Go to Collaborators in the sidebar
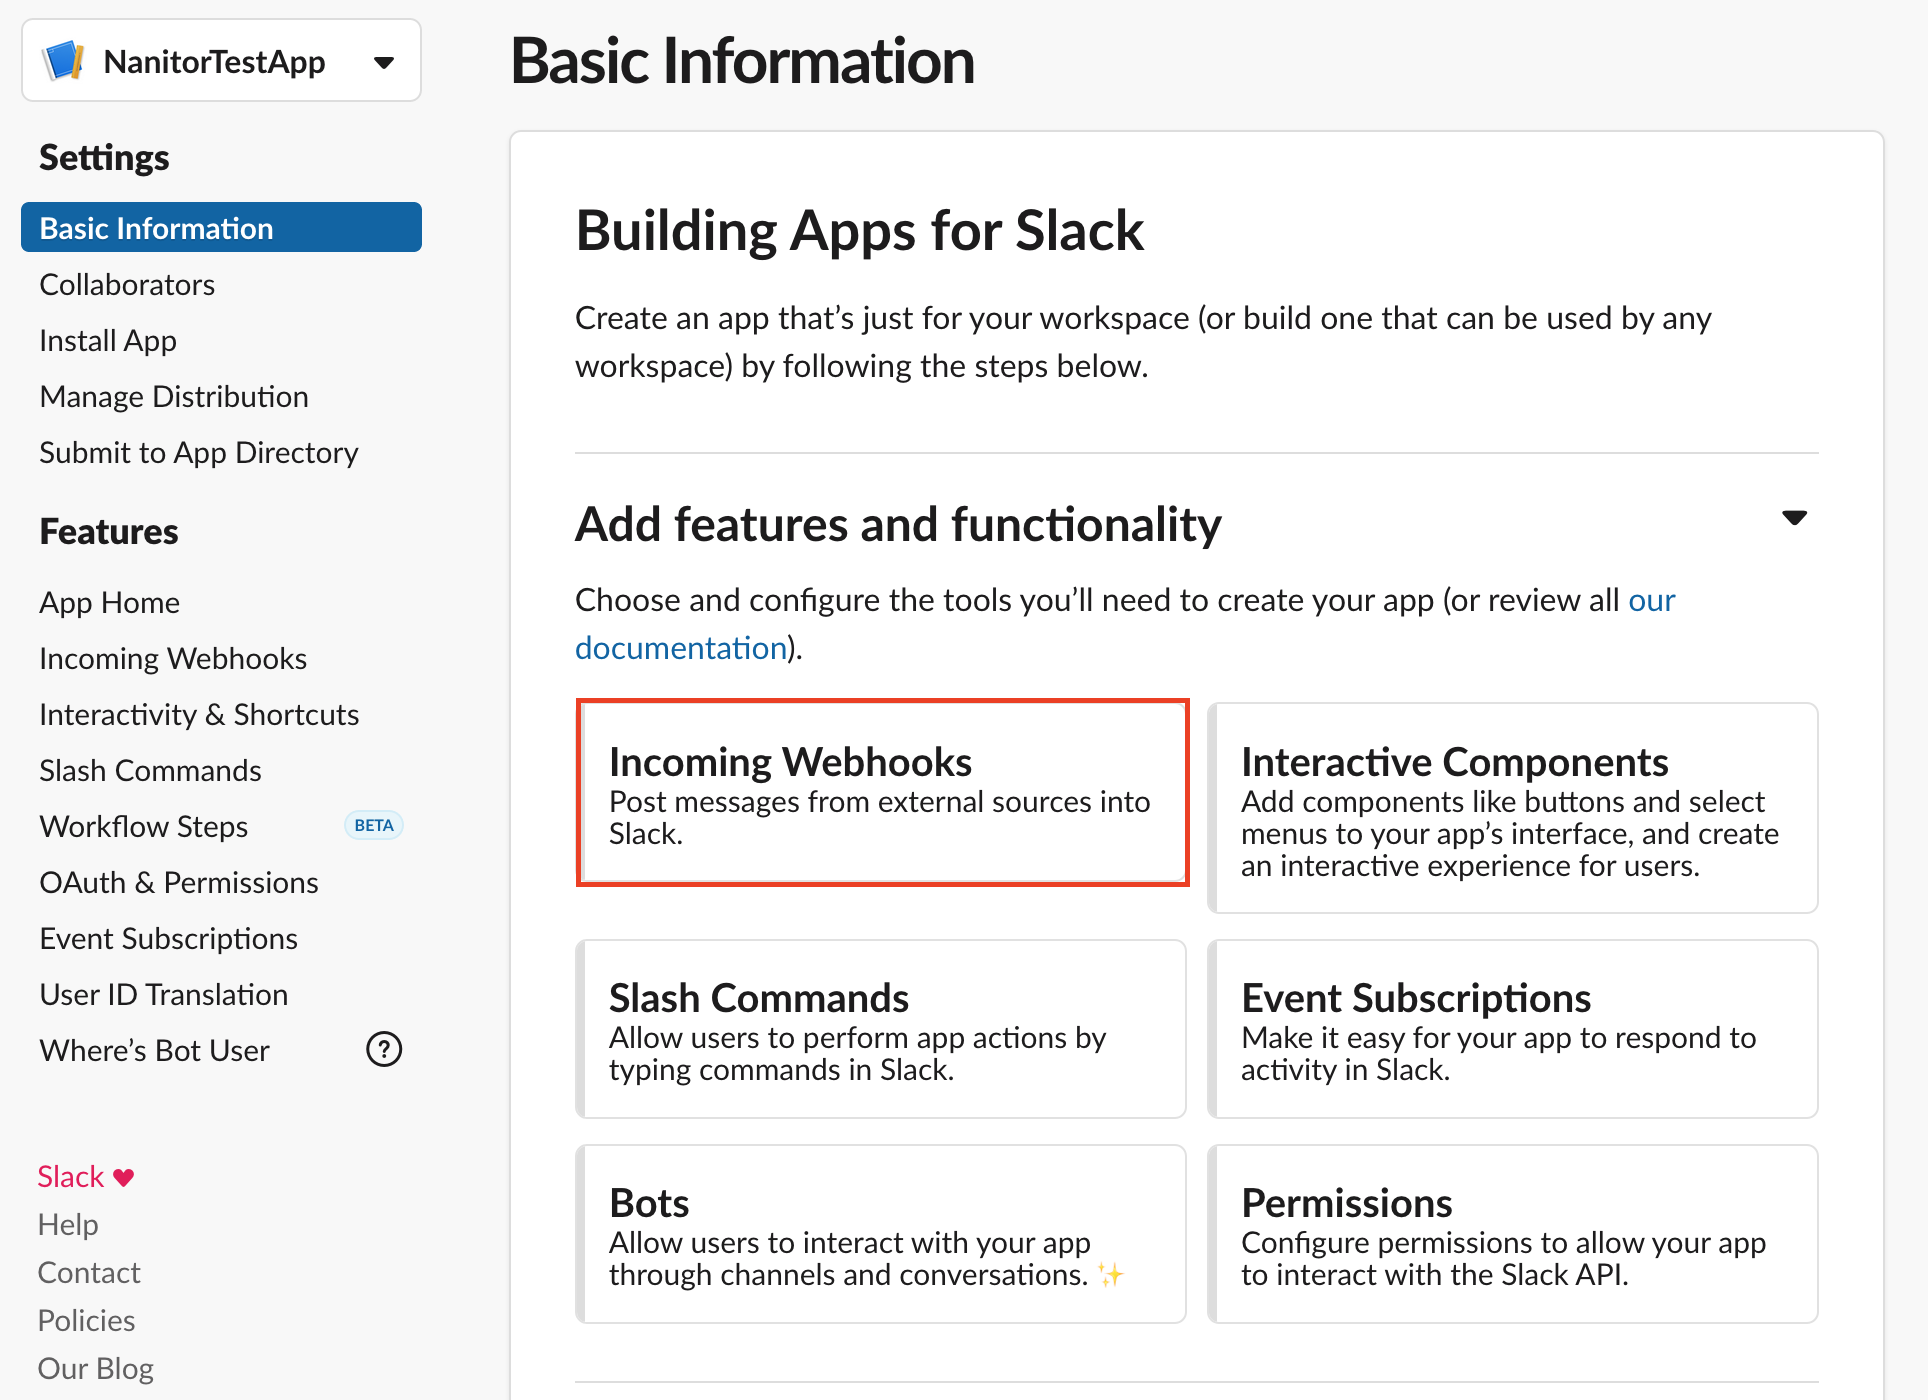Screen dimensions: 1928x1400 pyautogui.click(x=127, y=285)
